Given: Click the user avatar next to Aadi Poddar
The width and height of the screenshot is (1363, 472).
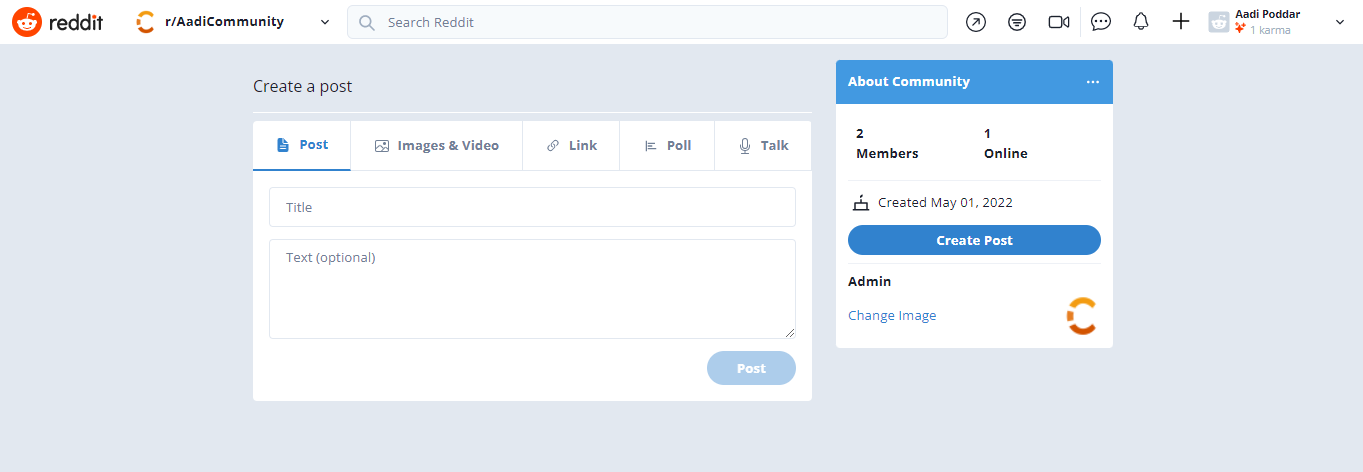Looking at the screenshot, I should [x=1219, y=22].
